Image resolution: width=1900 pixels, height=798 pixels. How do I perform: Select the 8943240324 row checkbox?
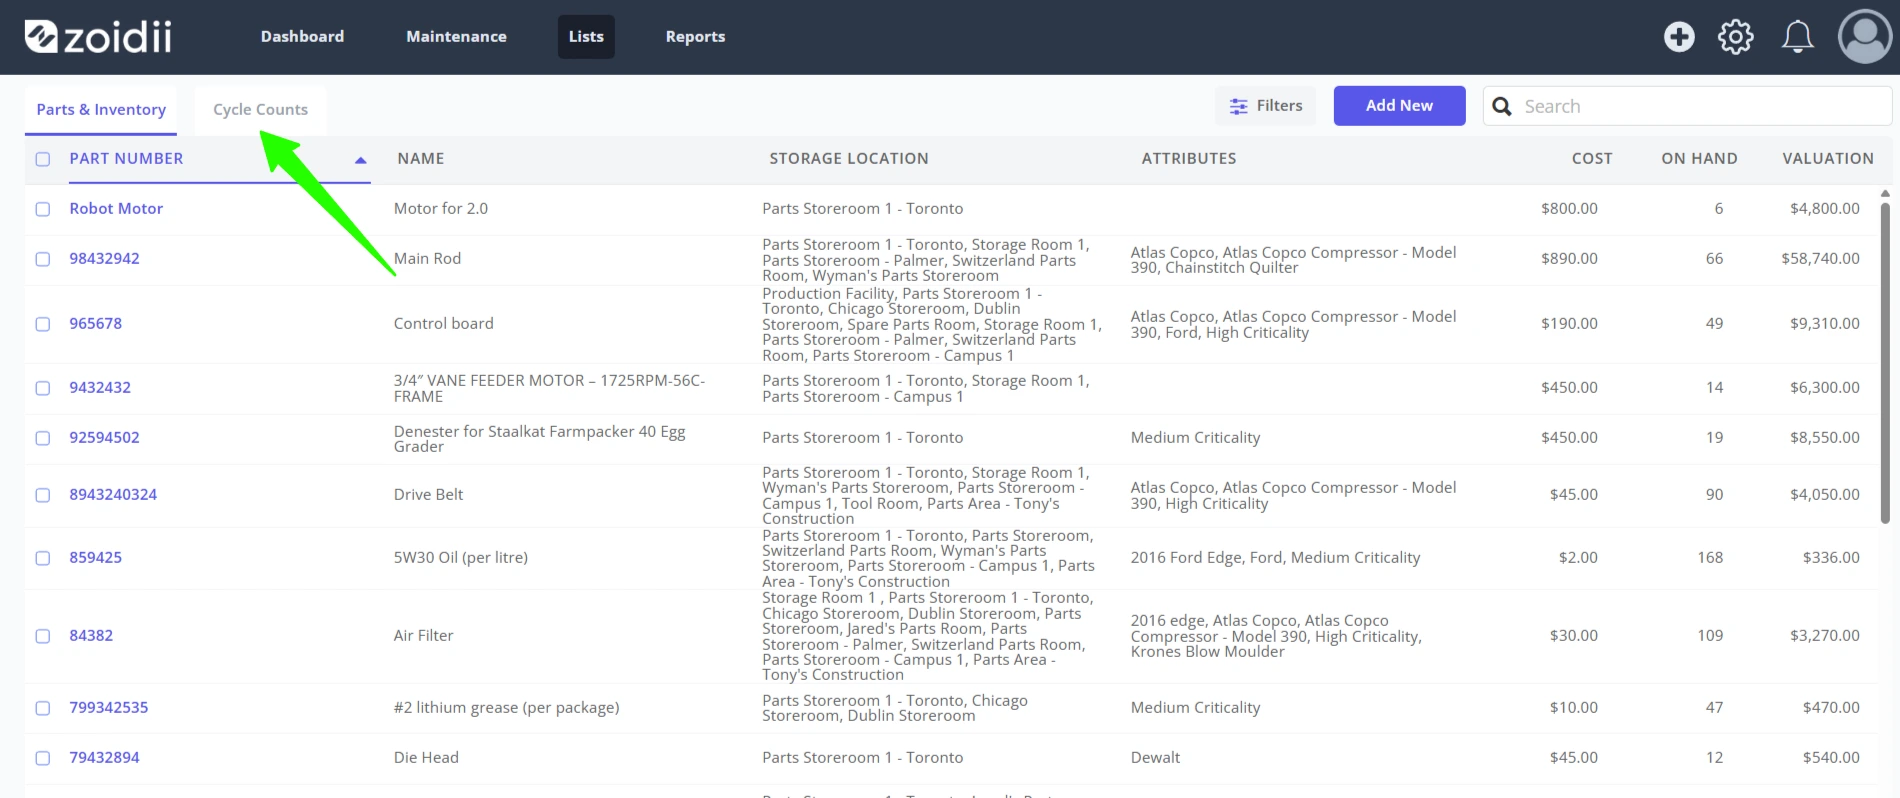coord(43,495)
